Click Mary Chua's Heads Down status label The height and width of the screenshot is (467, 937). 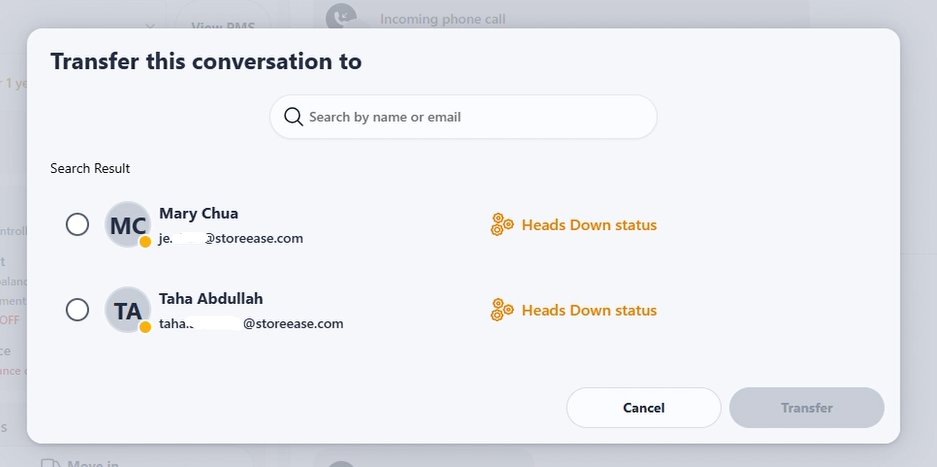(589, 225)
